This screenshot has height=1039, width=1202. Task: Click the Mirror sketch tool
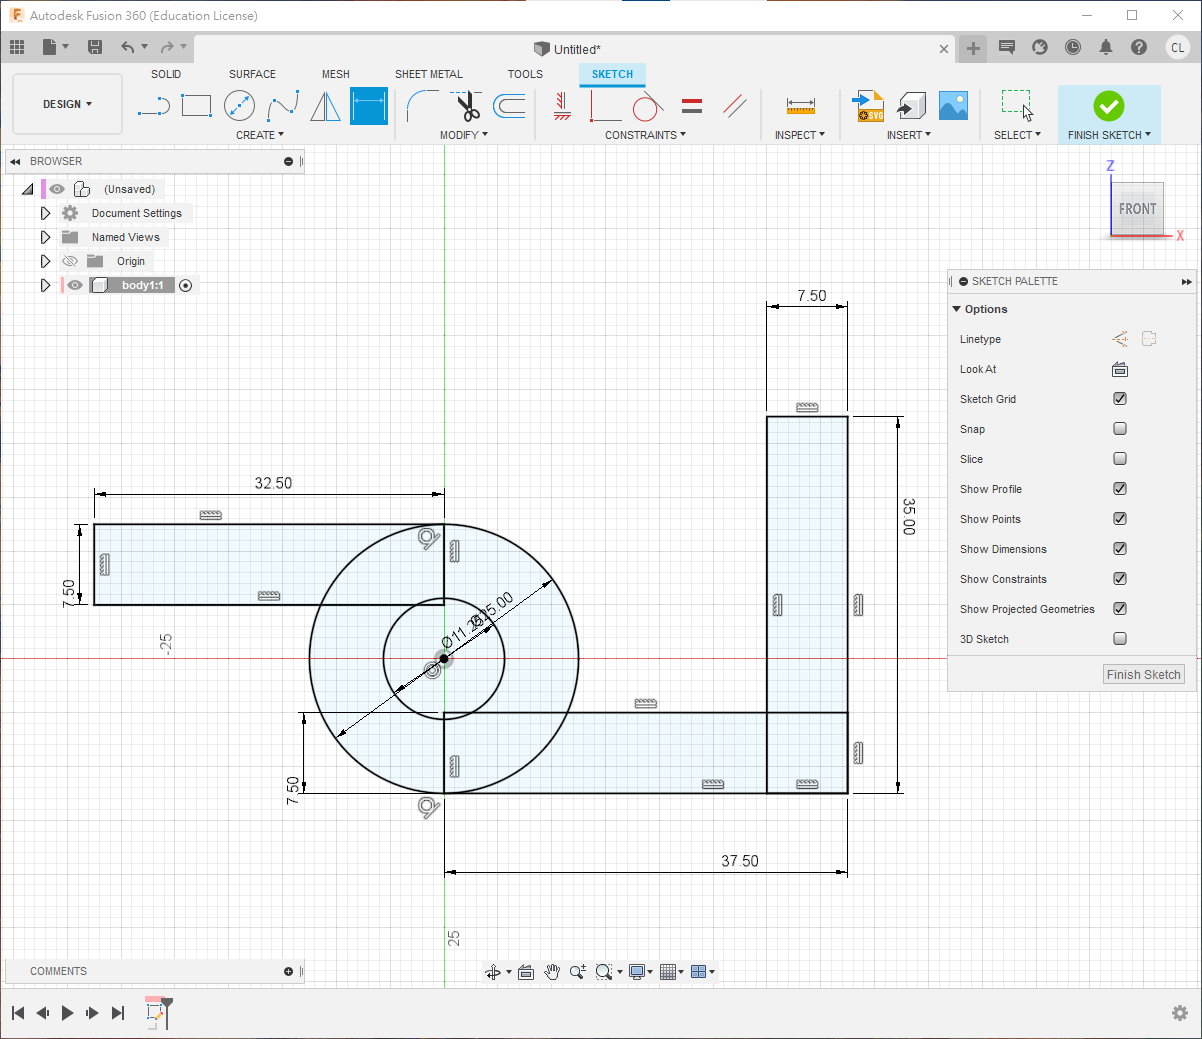[x=325, y=106]
